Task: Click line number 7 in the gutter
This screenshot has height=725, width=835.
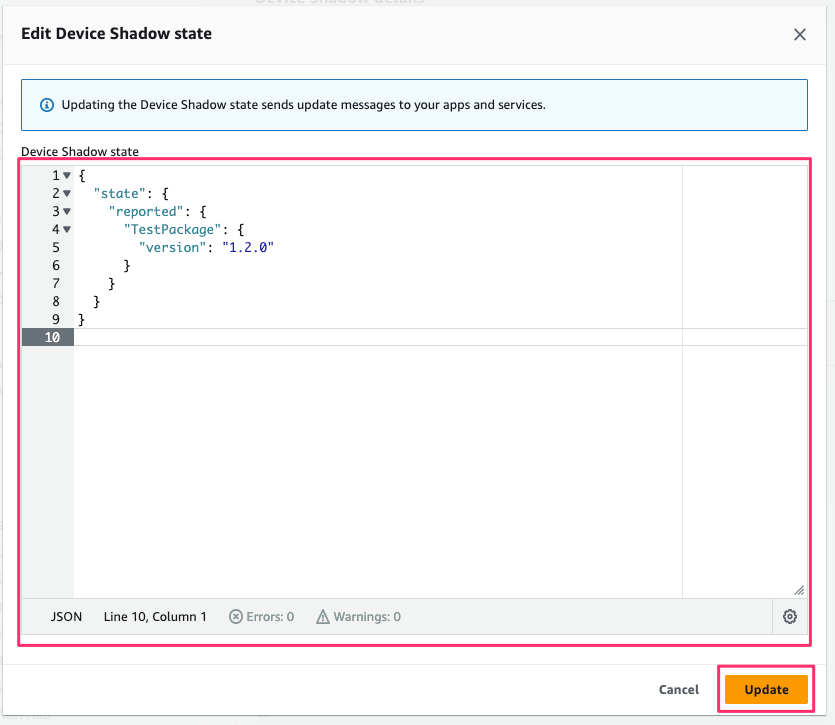Action: pos(56,283)
